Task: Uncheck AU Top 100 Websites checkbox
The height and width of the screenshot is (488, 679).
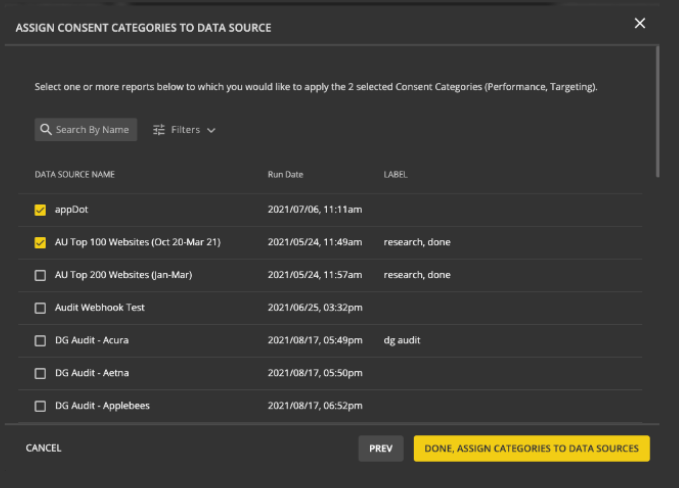Action: coord(40,243)
